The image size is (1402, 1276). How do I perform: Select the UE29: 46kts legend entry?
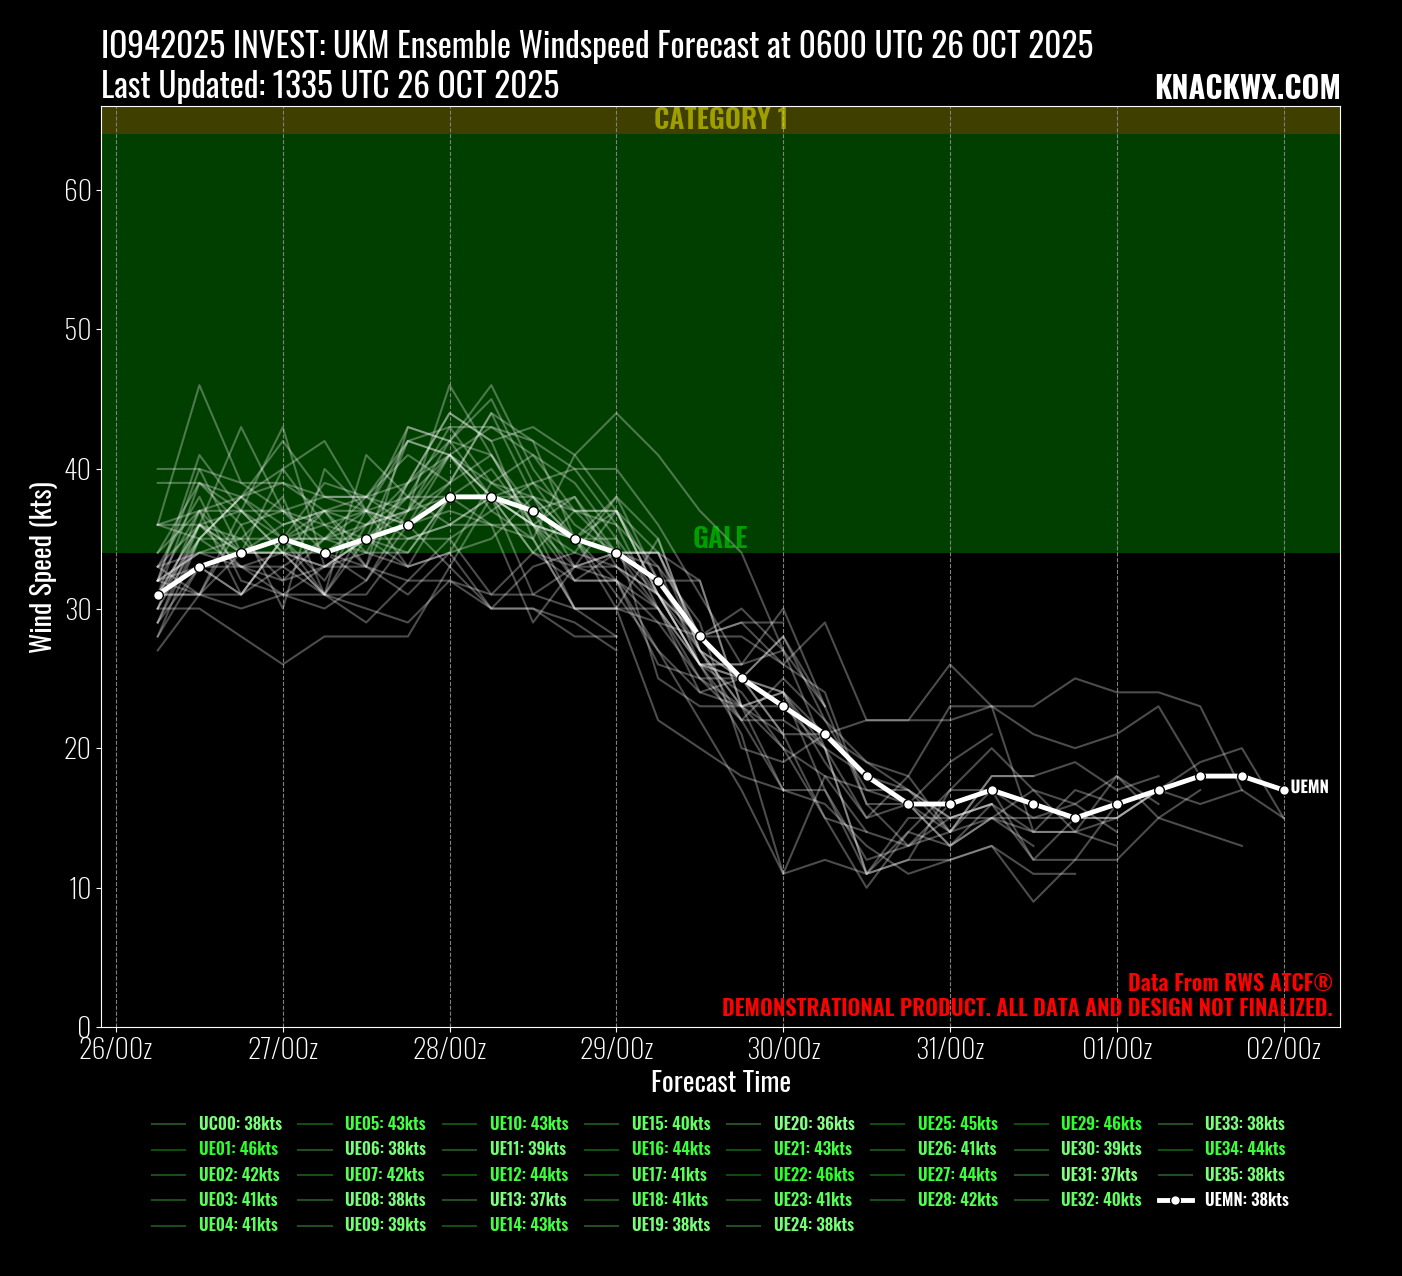pos(1100,1124)
